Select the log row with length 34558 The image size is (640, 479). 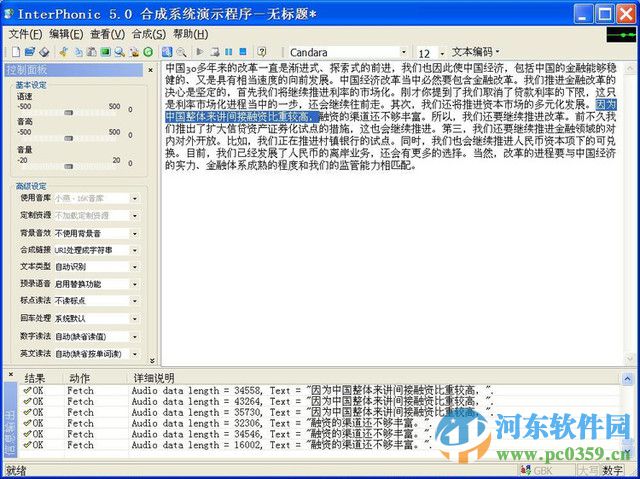320,390
